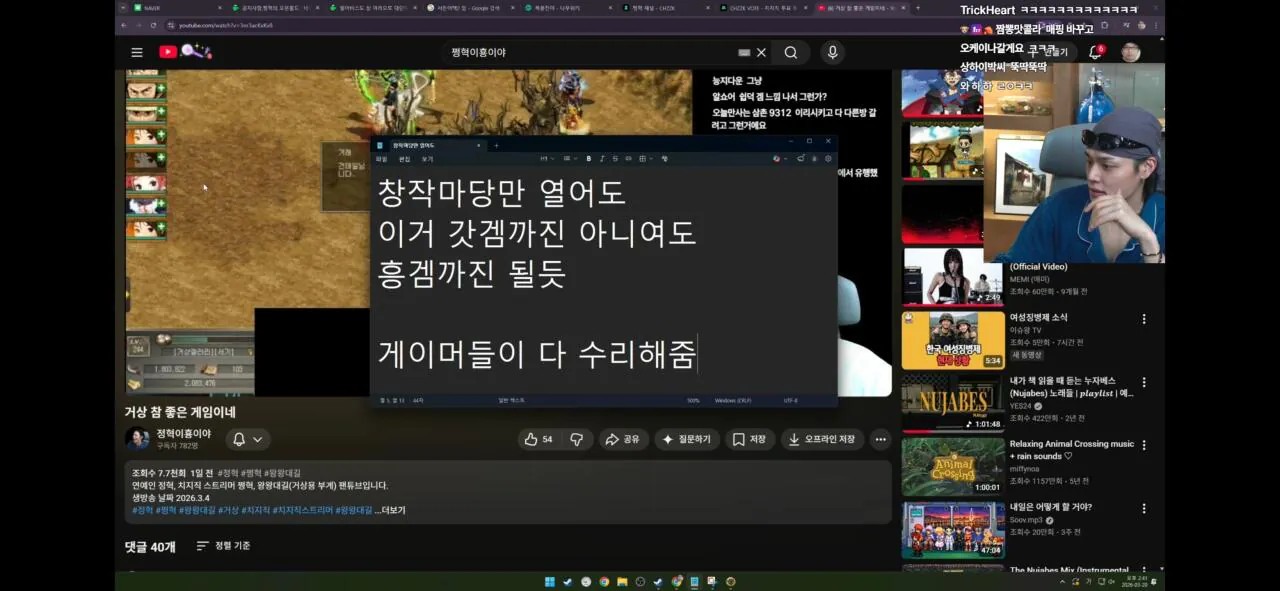The image size is (1280, 591).
Task: Like the video with 54 likes
Action: click(539, 439)
